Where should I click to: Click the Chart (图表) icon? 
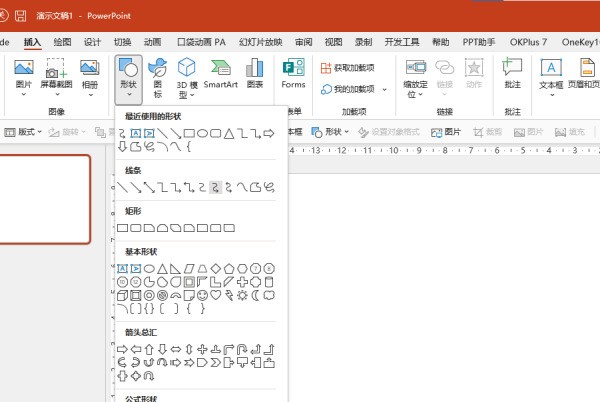tap(255, 74)
